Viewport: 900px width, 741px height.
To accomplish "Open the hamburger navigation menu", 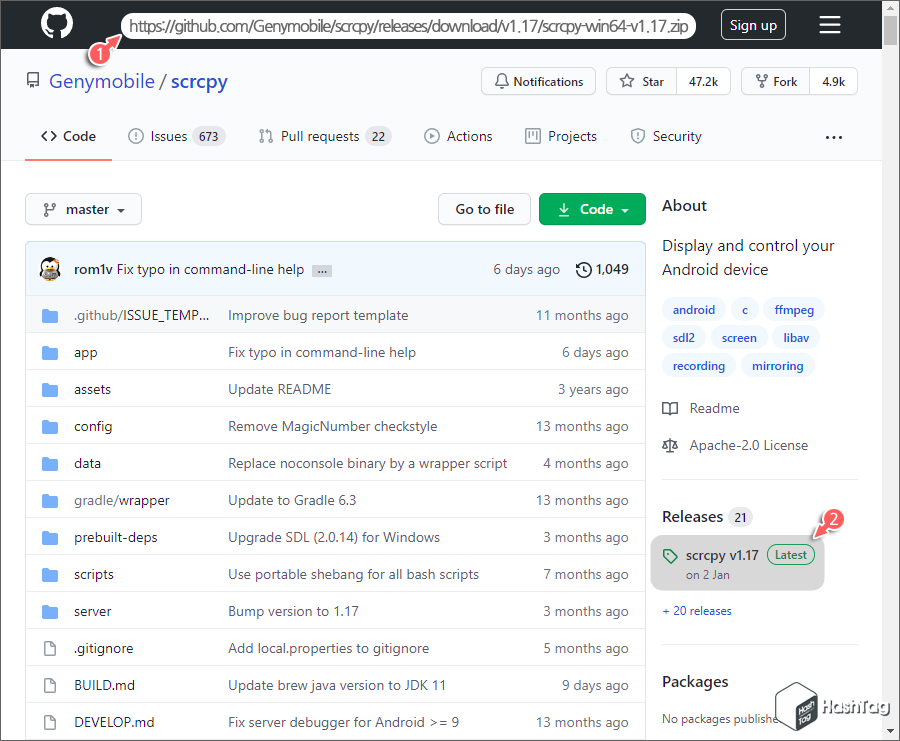I will (x=830, y=25).
